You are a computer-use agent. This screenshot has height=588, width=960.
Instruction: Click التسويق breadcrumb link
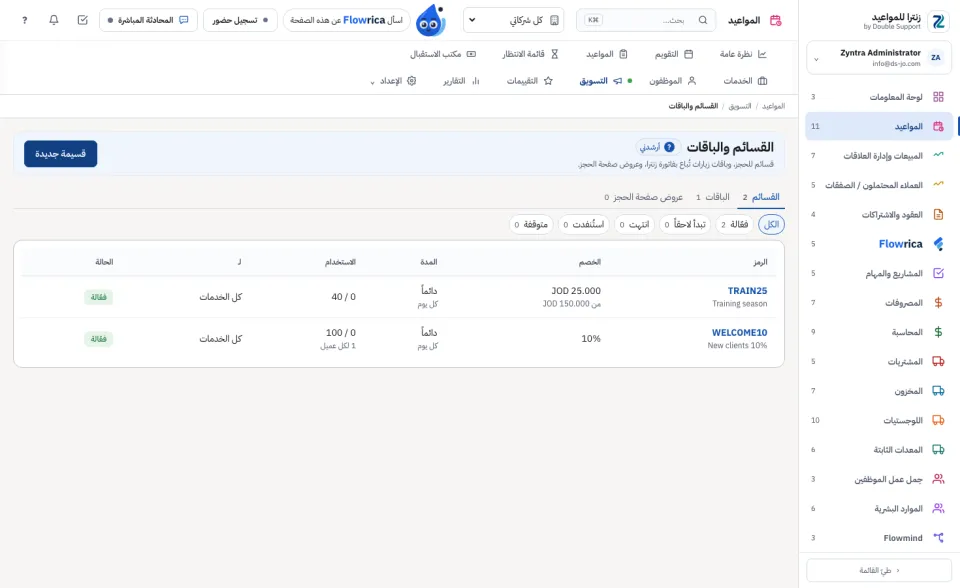click(x=740, y=106)
